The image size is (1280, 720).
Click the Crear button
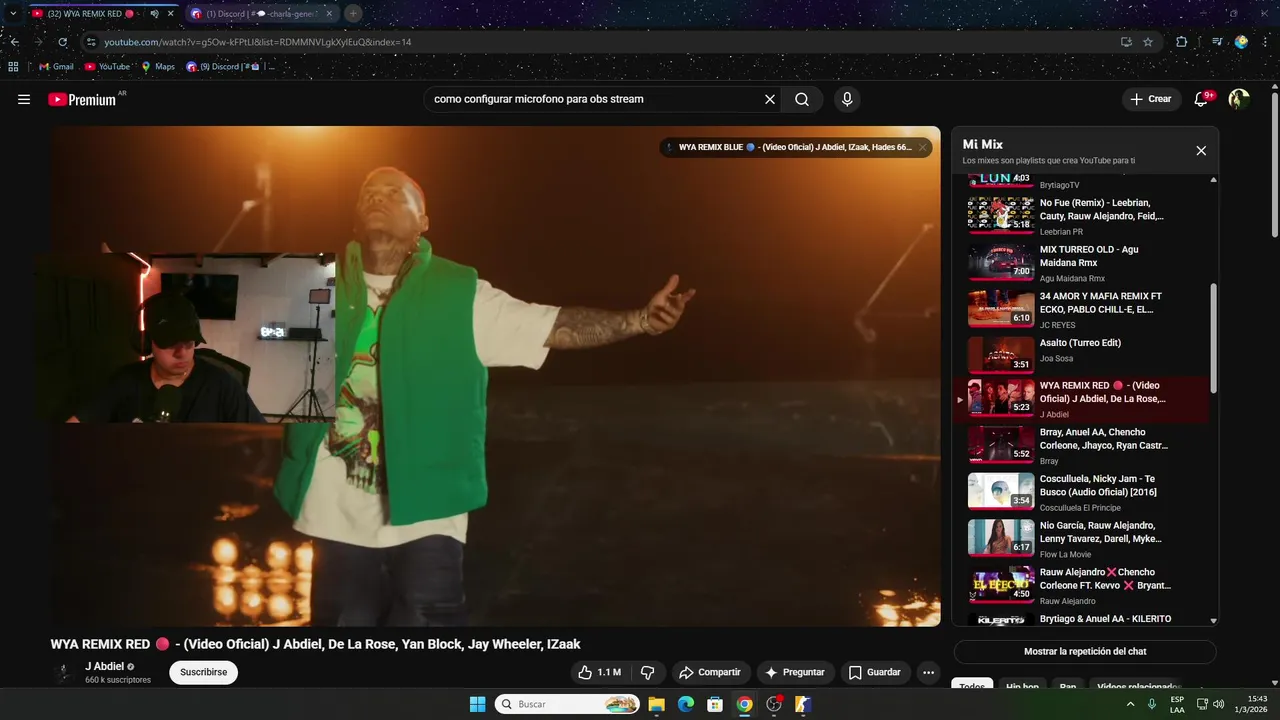[x=1151, y=99]
